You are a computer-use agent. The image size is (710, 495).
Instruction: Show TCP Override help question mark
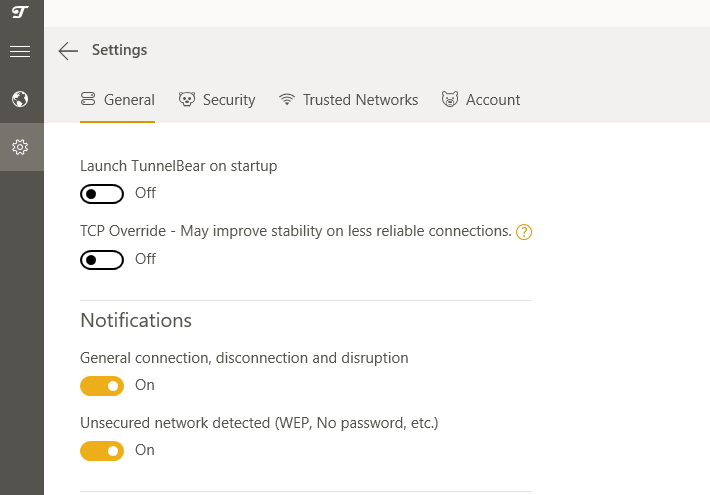point(524,232)
